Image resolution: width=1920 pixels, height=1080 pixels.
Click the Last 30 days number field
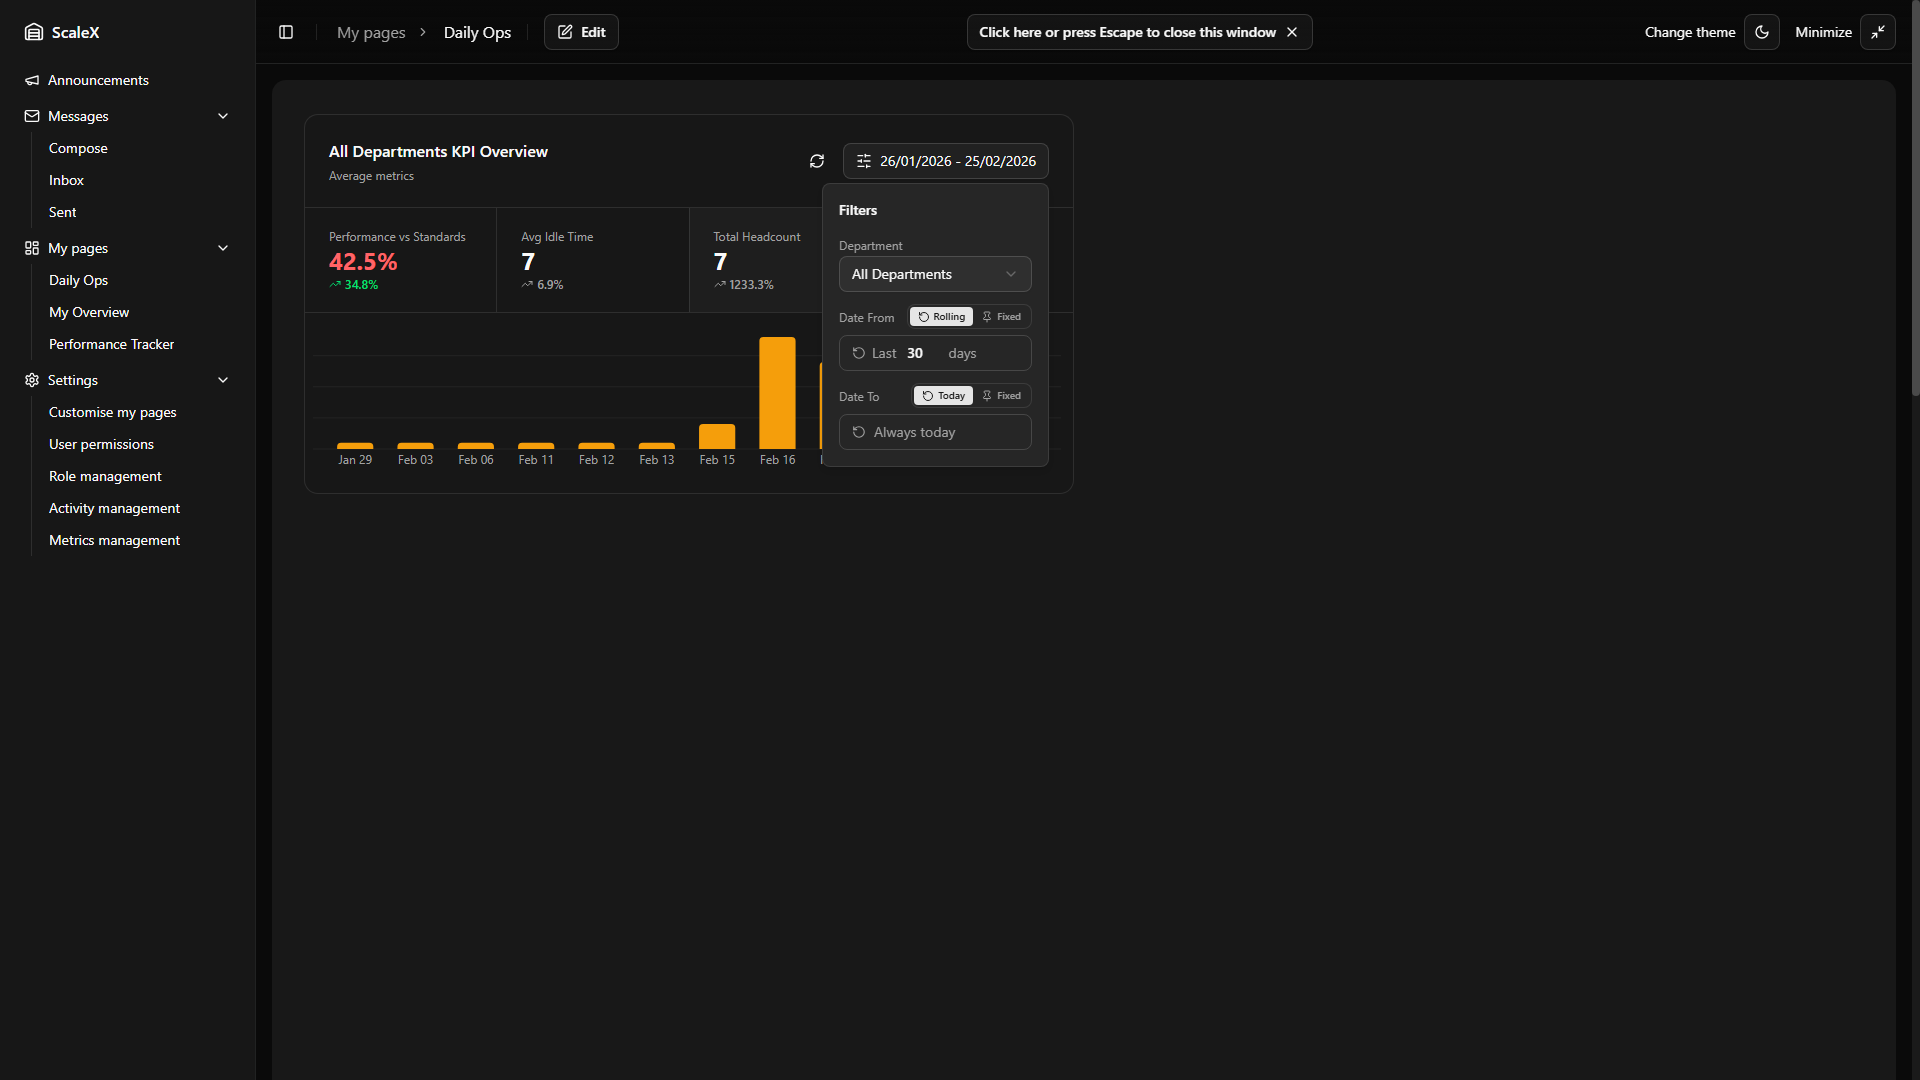(x=916, y=353)
